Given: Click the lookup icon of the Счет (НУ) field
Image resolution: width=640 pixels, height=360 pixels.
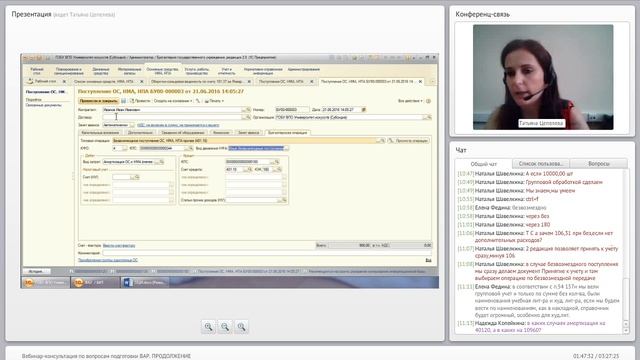Looking at the screenshot, I should pyautogui.click(x=137, y=177).
